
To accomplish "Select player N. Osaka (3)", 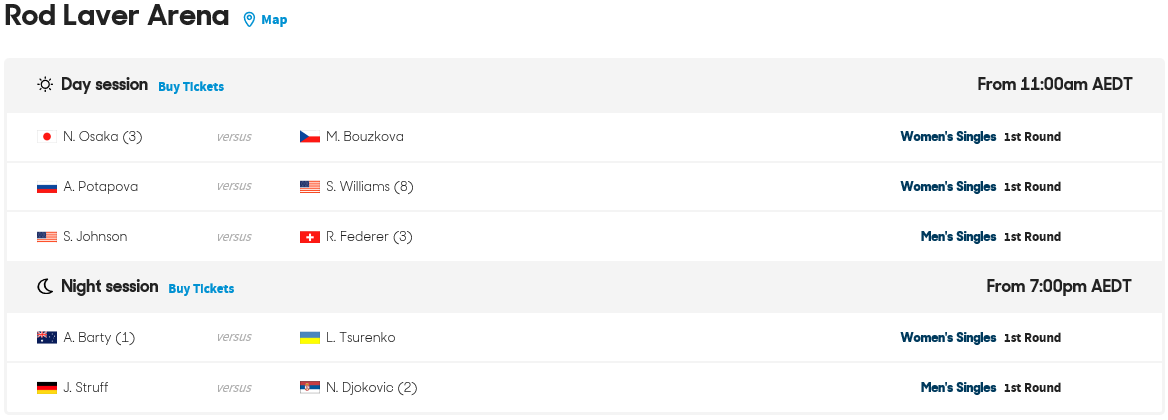I will click(x=103, y=137).
